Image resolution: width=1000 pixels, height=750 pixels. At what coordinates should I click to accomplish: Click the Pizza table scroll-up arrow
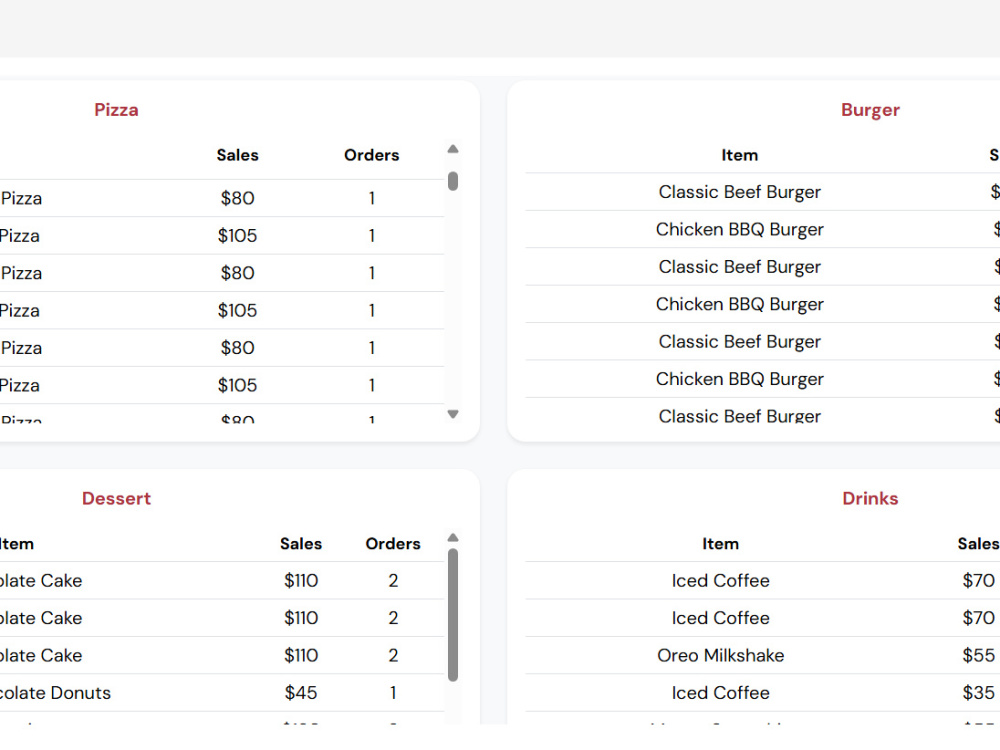453,149
